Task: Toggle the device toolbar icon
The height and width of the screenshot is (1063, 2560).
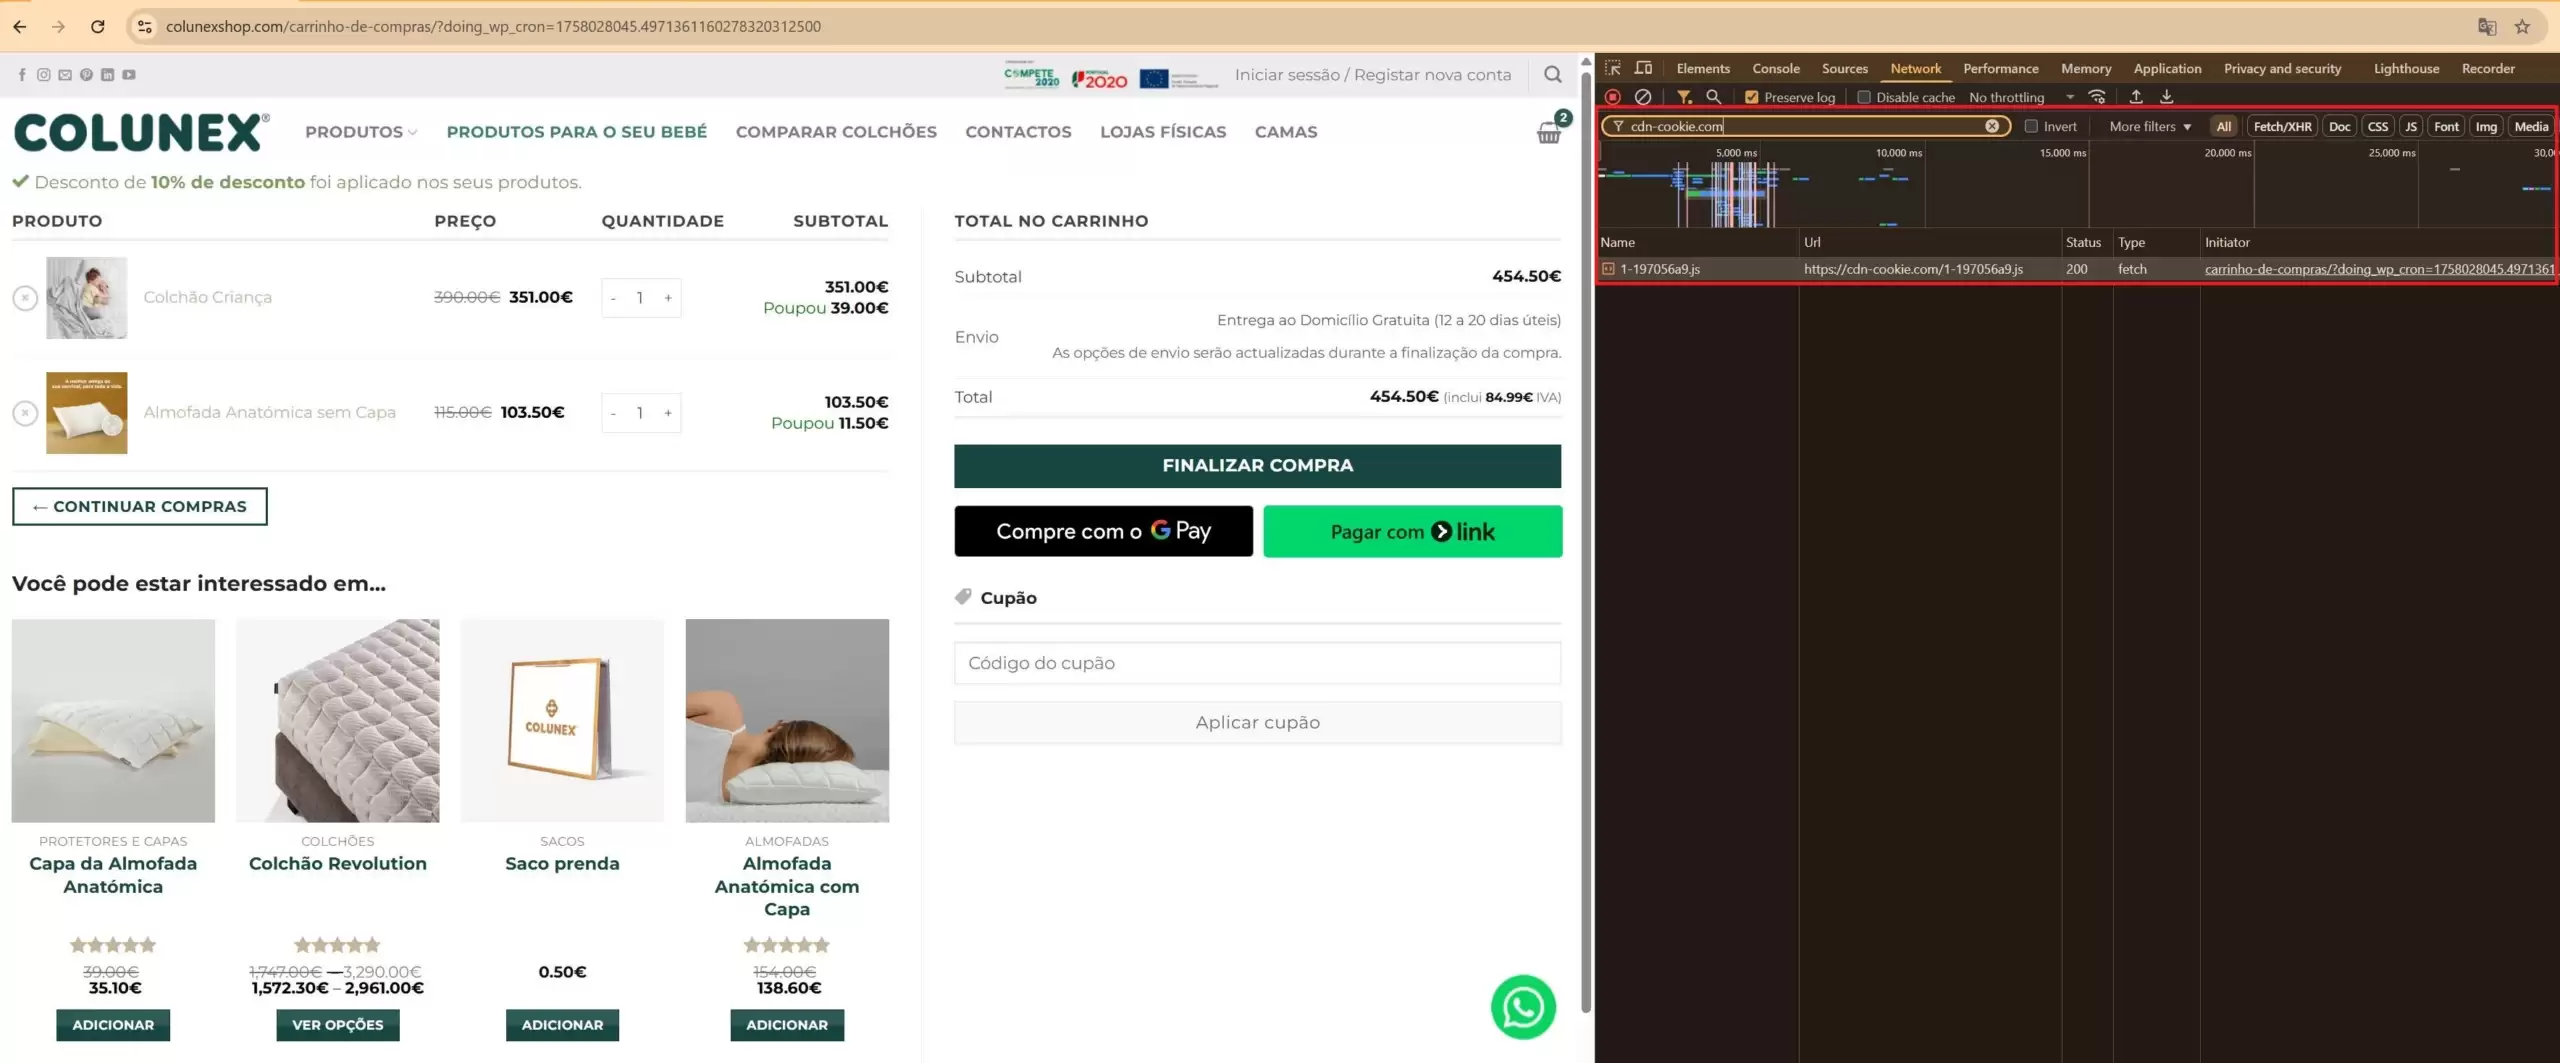Action: 1643,68
